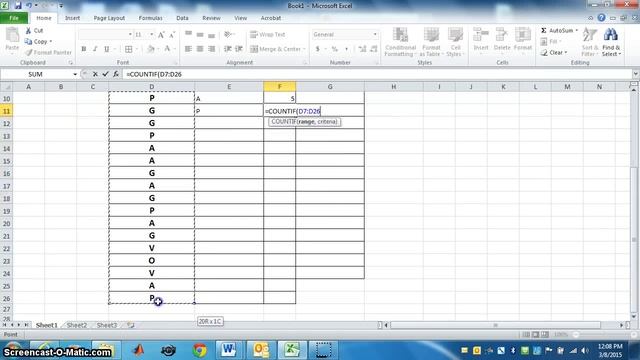Open Sort & Filter

(x=589, y=42)
